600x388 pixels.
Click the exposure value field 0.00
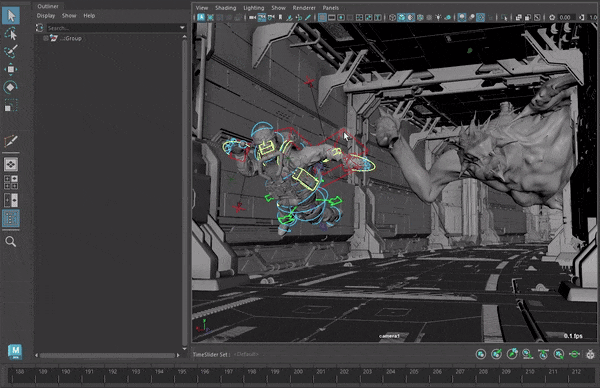pos(566,17)
